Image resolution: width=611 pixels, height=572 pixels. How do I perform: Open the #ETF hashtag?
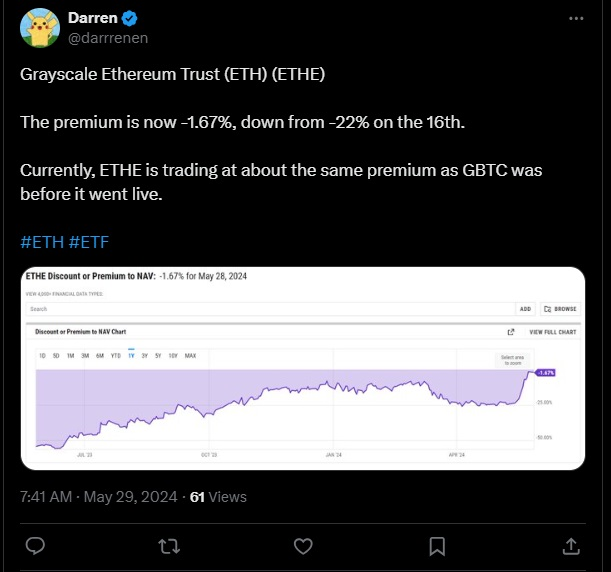coord(88,242)
